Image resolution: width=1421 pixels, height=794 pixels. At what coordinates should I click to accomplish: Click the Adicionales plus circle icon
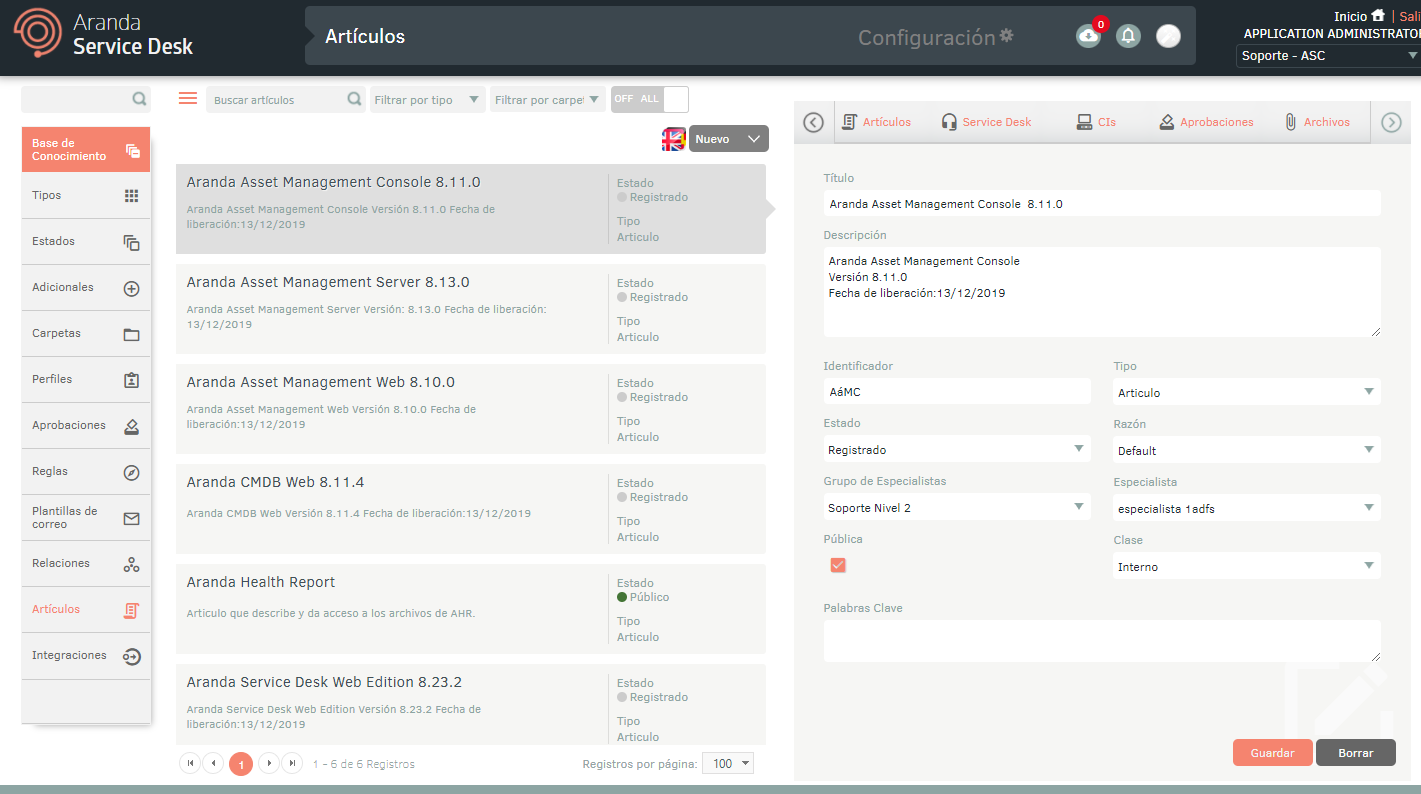tap(131, 288)
